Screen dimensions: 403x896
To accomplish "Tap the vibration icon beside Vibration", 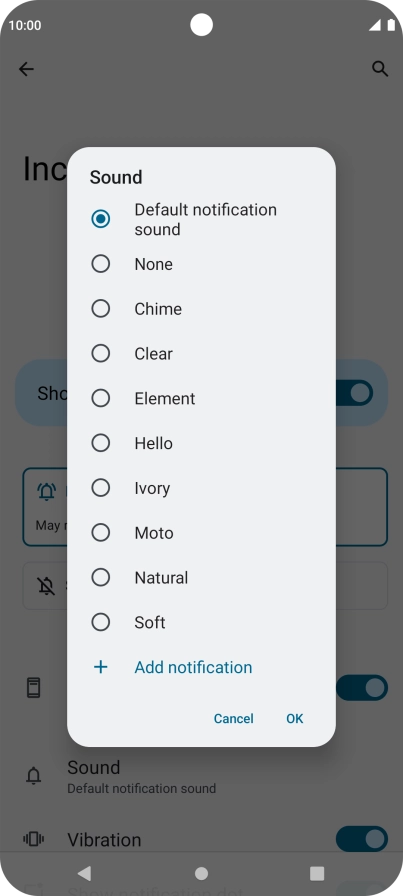I will 34,839.
